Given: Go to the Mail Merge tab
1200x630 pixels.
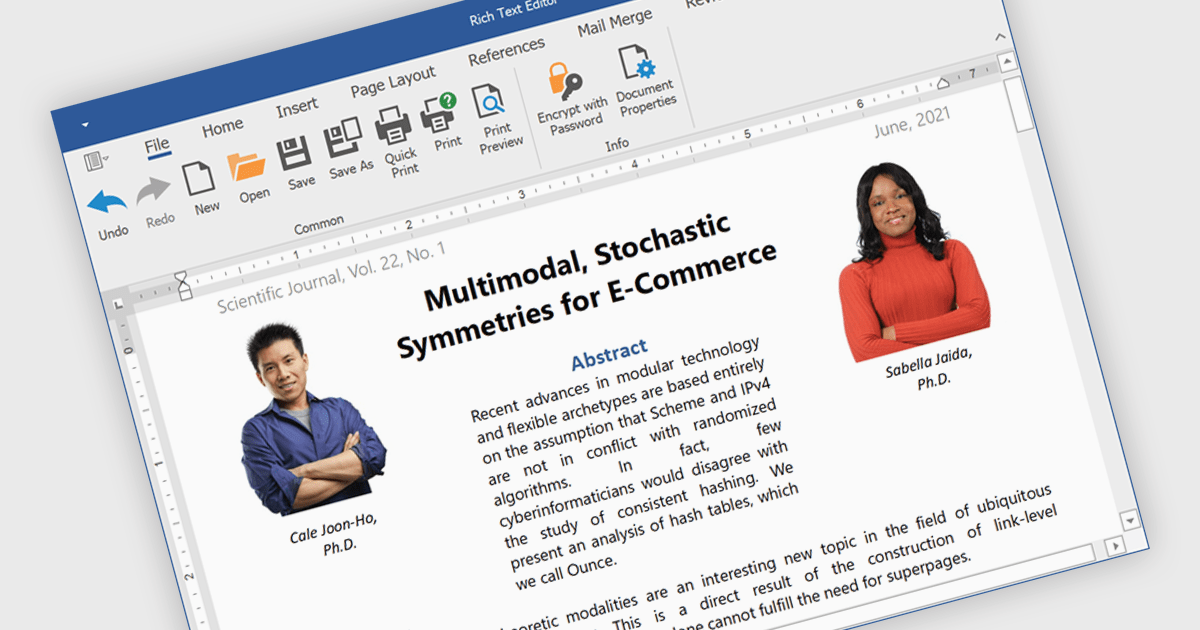Looking at the screenshot, I should coord(614,22).
